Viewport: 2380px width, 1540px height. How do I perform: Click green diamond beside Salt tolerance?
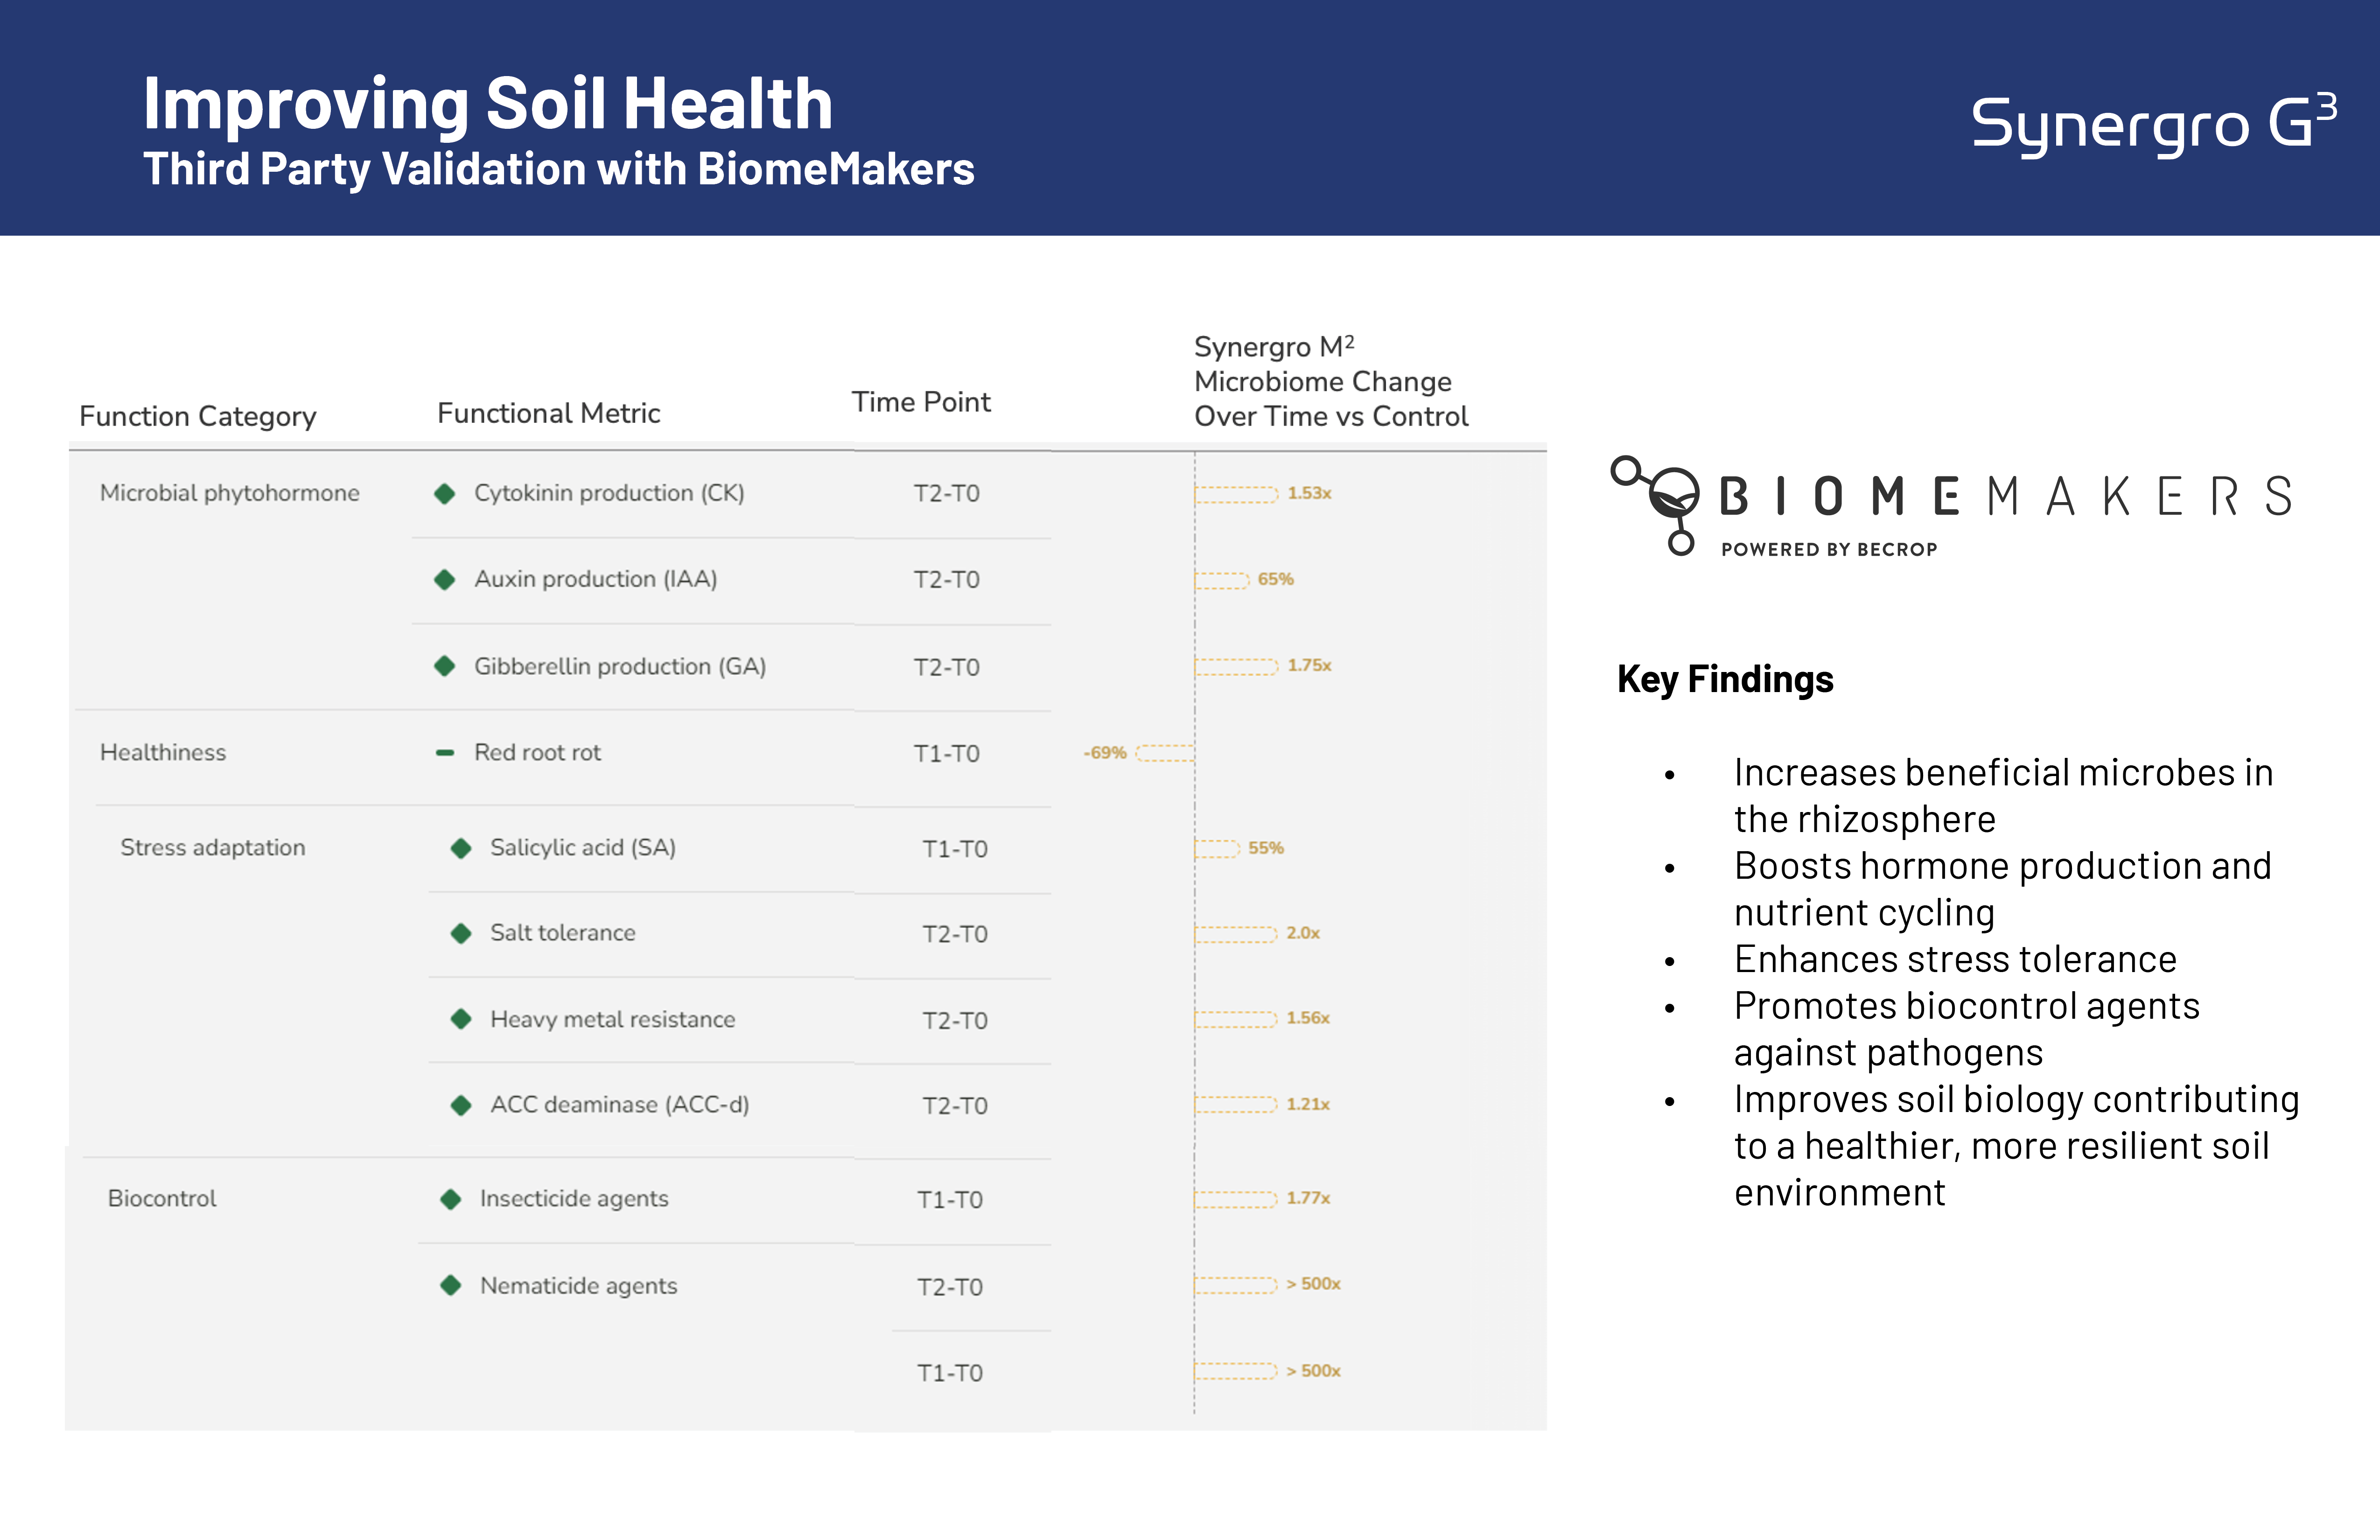point(461,933)
